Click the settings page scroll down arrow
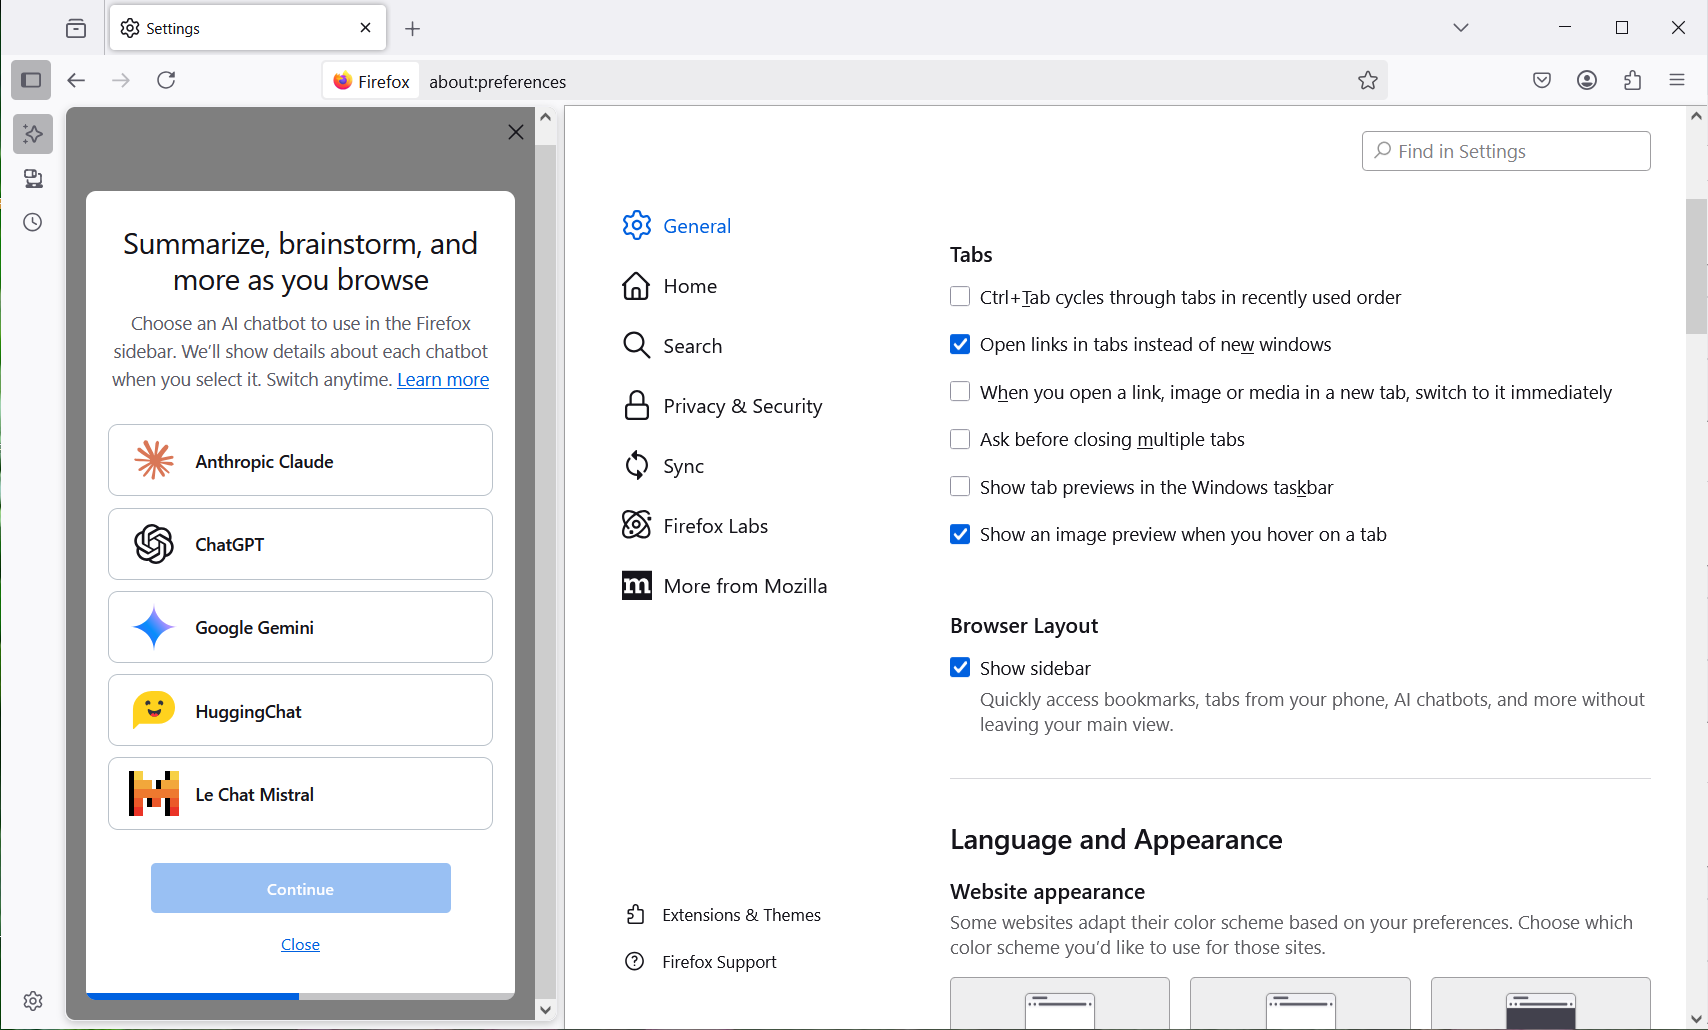 [1696, 1019]
